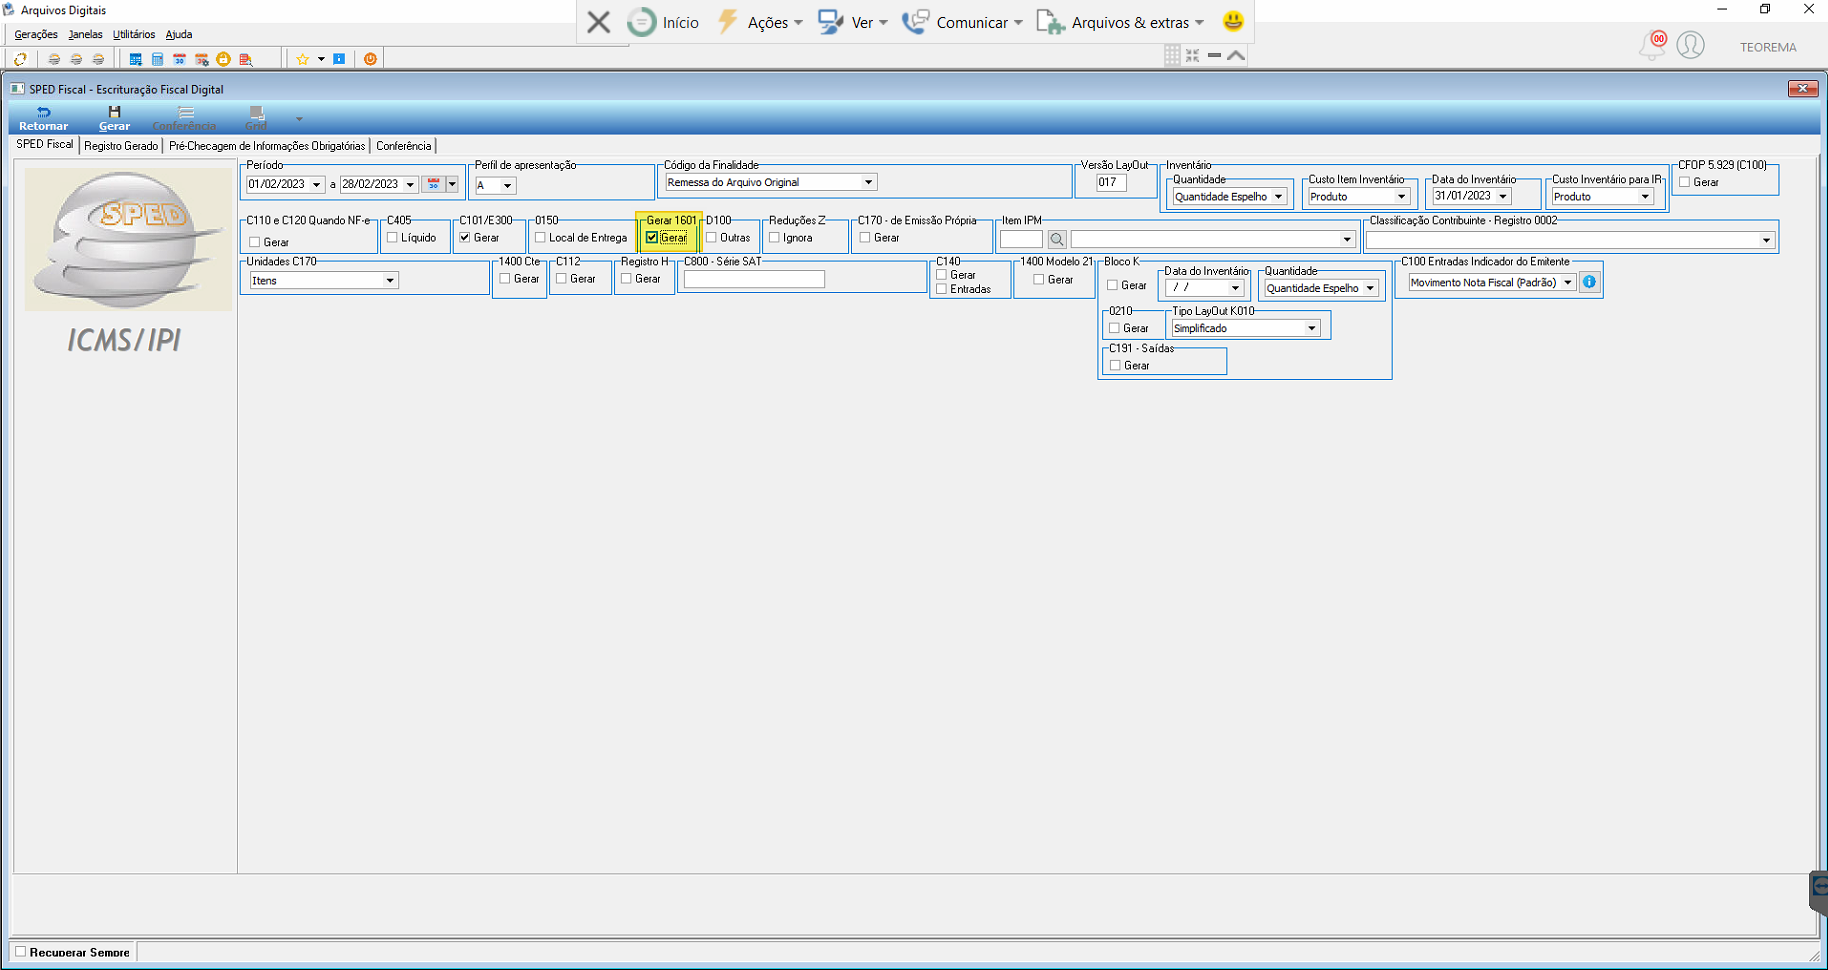Image resolution: width=1828 pixels, height=970 pixels.
Task: Check the 0150 Local de Entrega checkbox
Action: [x=540, y=238]
